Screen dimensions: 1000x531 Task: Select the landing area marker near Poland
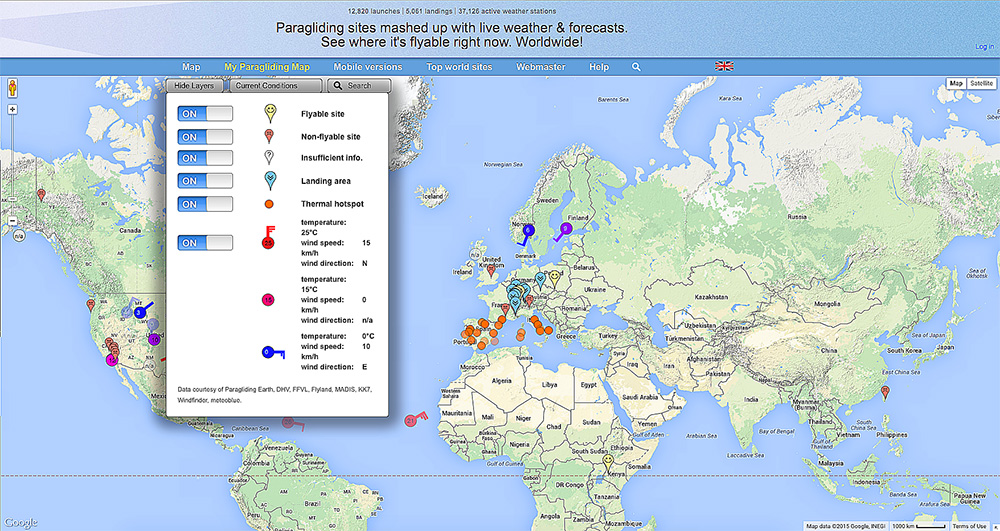point(541,280)
